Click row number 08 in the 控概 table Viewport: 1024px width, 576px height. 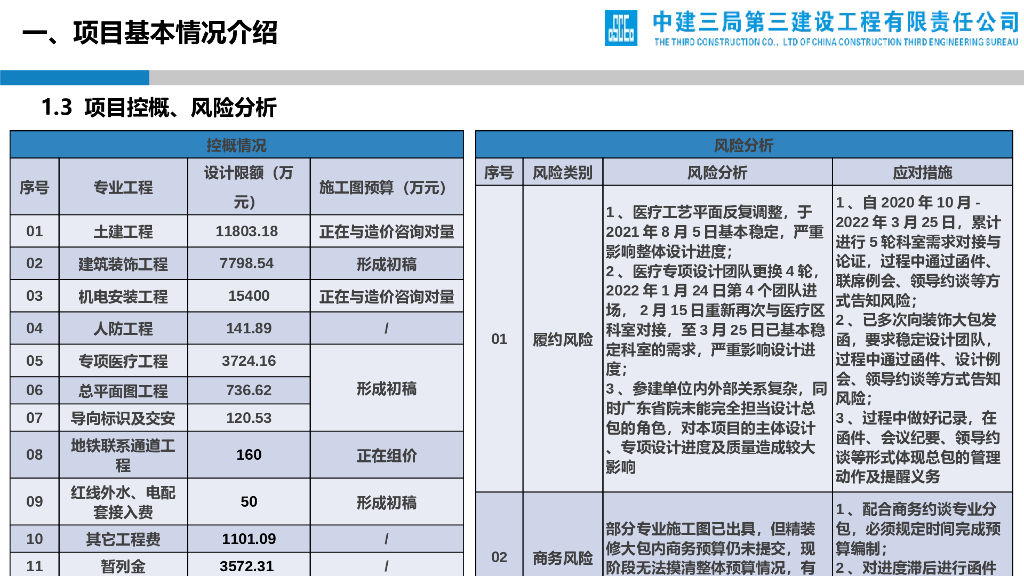[x=35, y=455]
